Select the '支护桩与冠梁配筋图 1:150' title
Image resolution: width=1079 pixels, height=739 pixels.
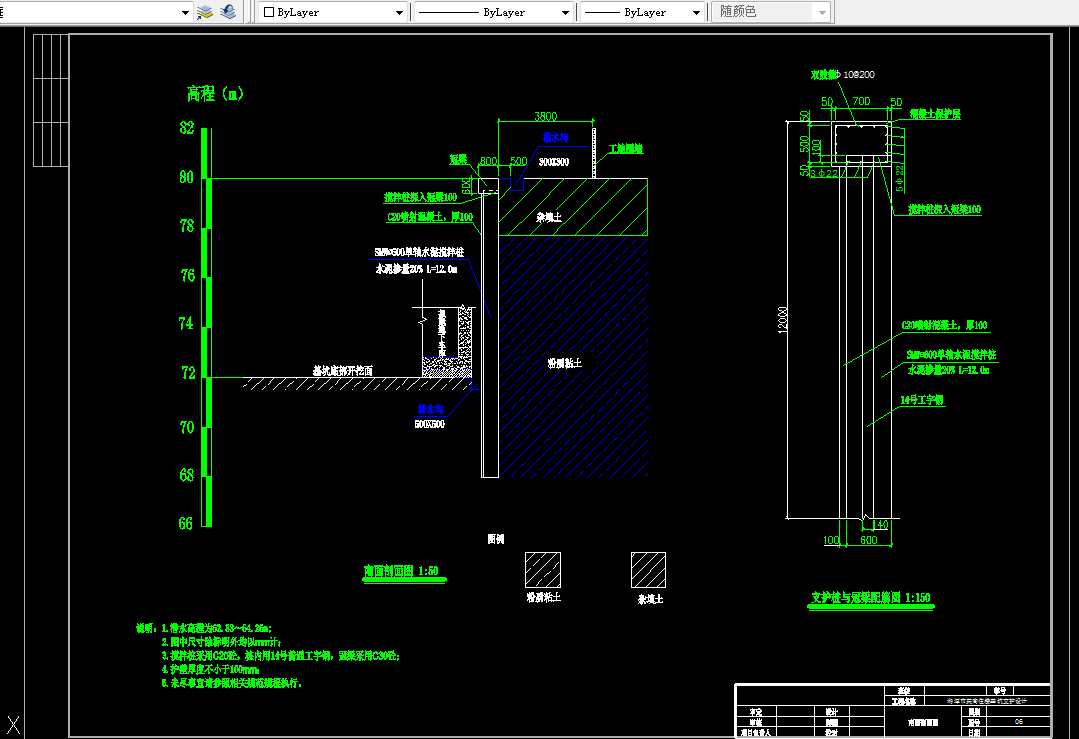point(870,598)
